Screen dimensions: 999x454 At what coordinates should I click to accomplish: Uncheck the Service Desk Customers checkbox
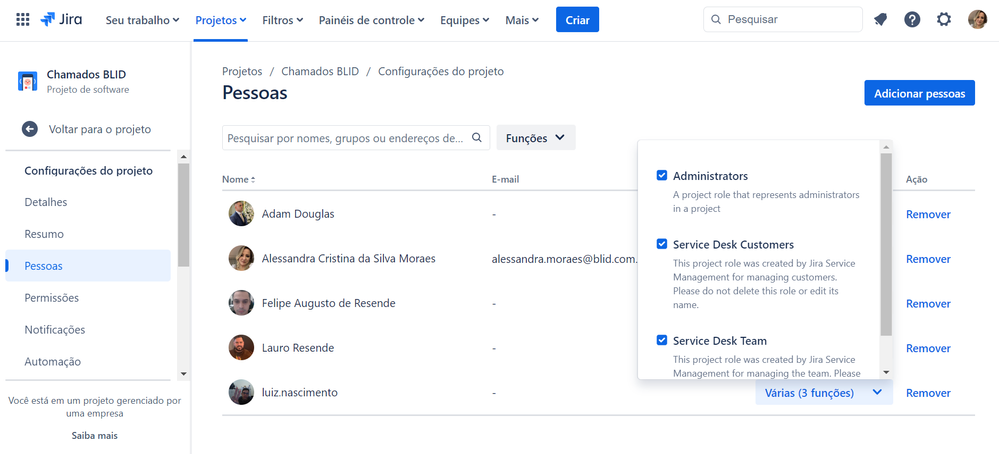click(662, 244)
